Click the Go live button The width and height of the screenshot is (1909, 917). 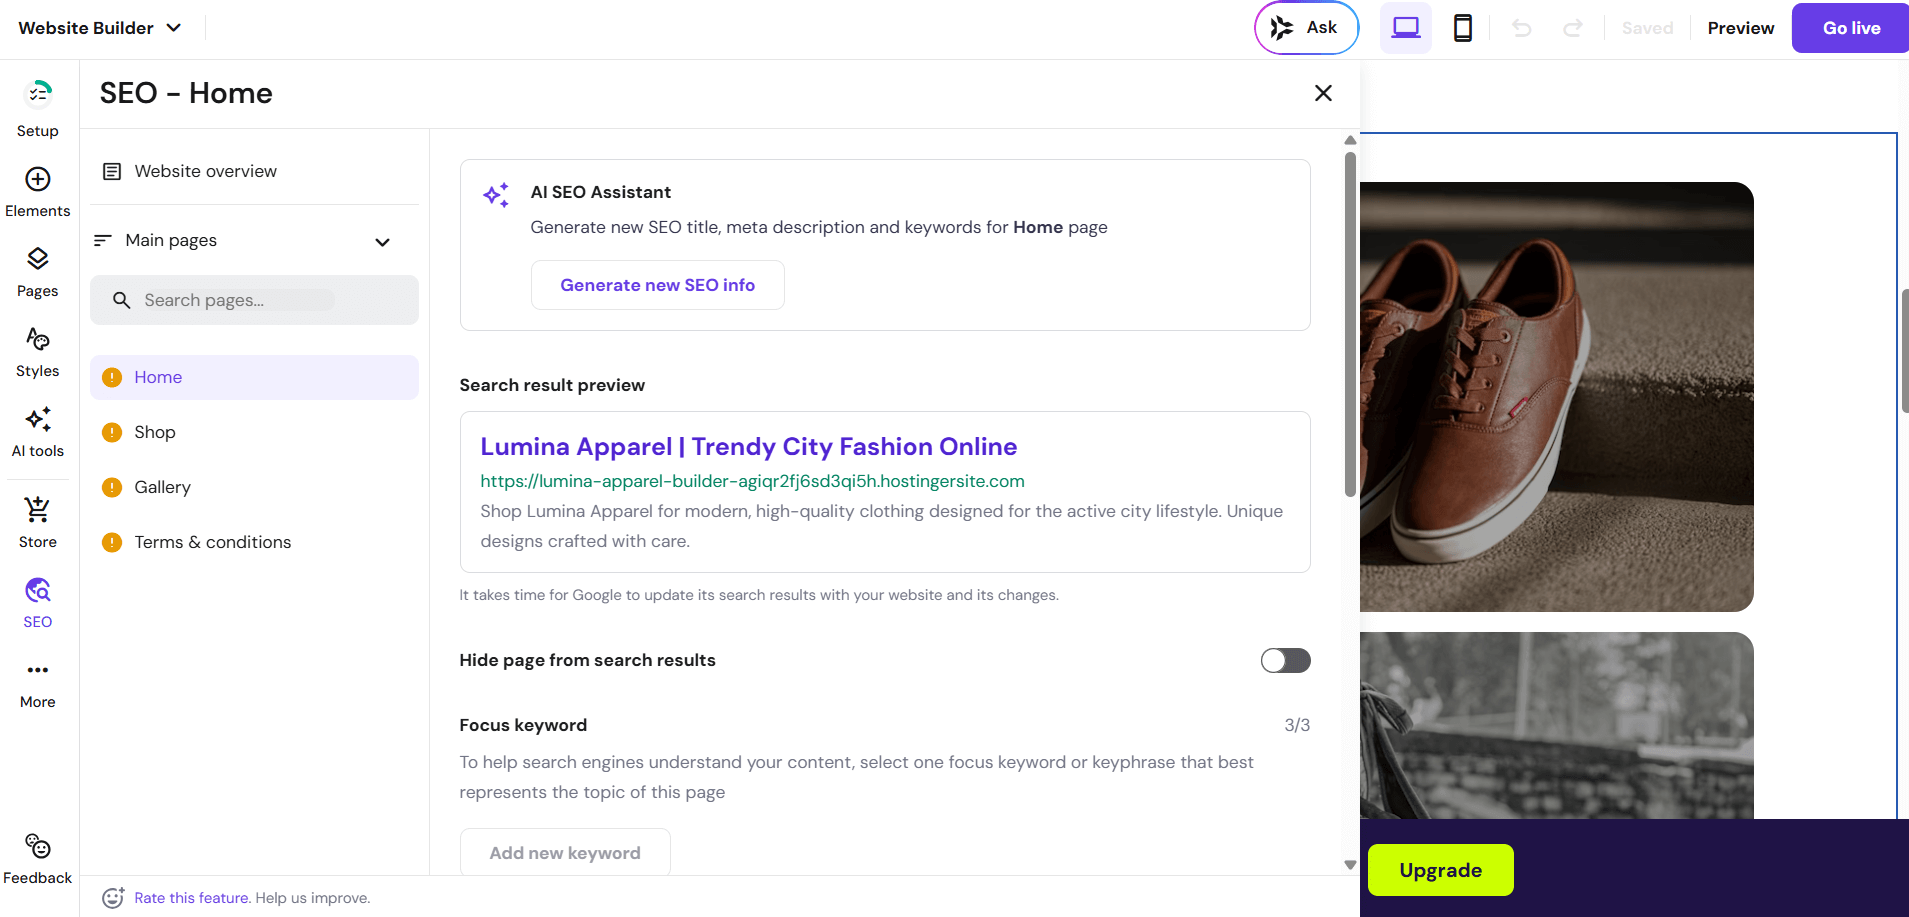tap(1848, 27)
